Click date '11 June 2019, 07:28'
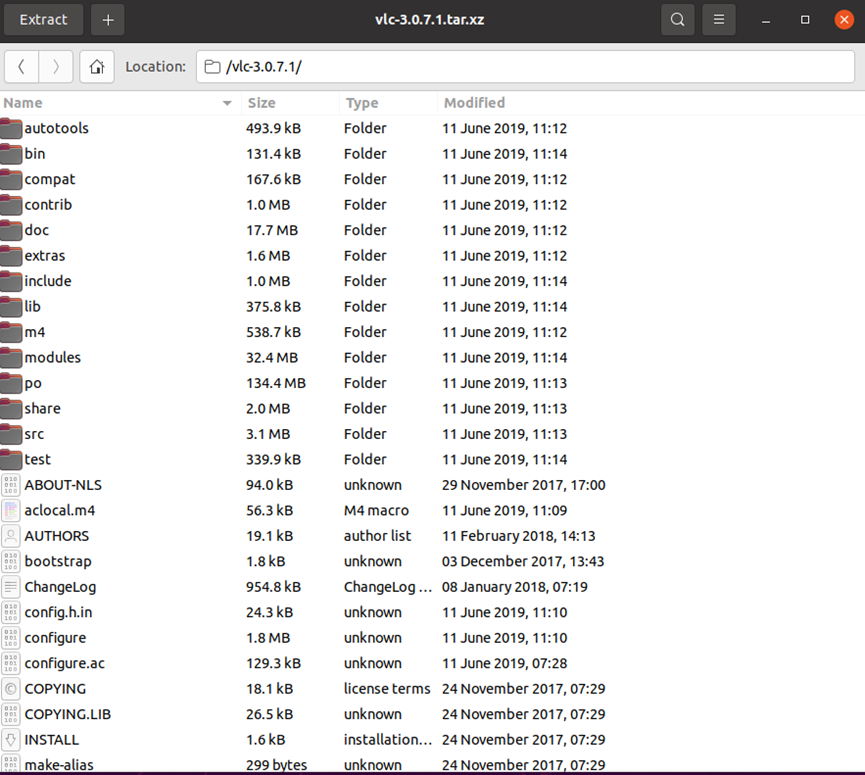Screen dimensions: 865x775 [504, 664]
